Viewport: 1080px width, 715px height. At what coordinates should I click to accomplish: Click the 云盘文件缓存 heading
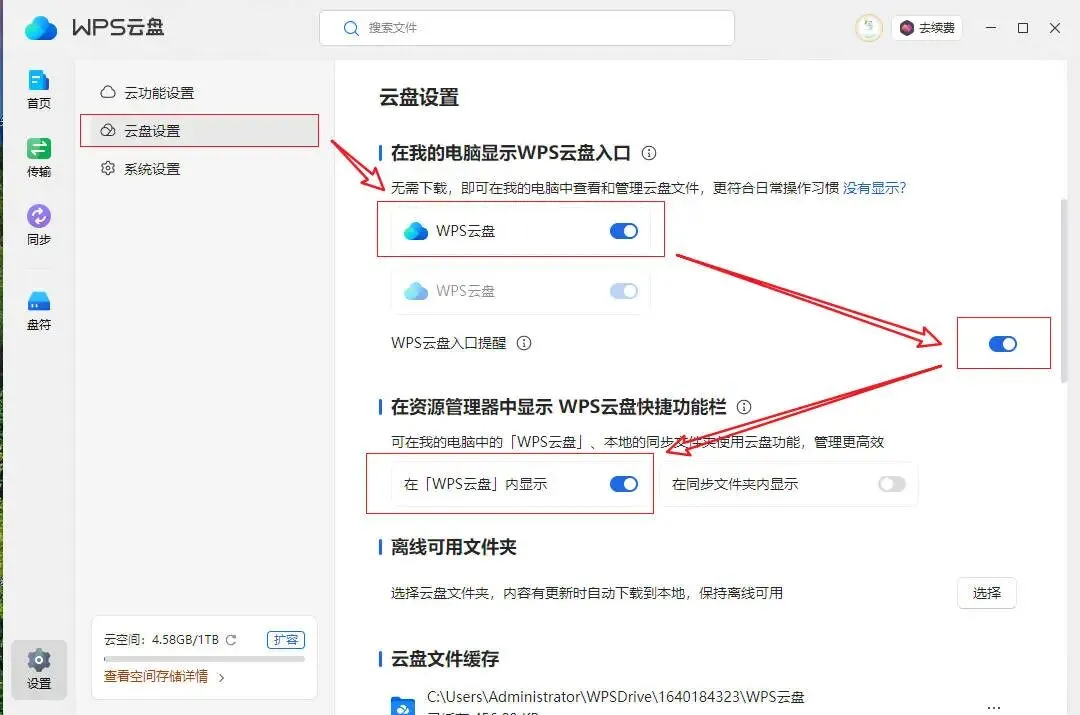click(445, 659)
